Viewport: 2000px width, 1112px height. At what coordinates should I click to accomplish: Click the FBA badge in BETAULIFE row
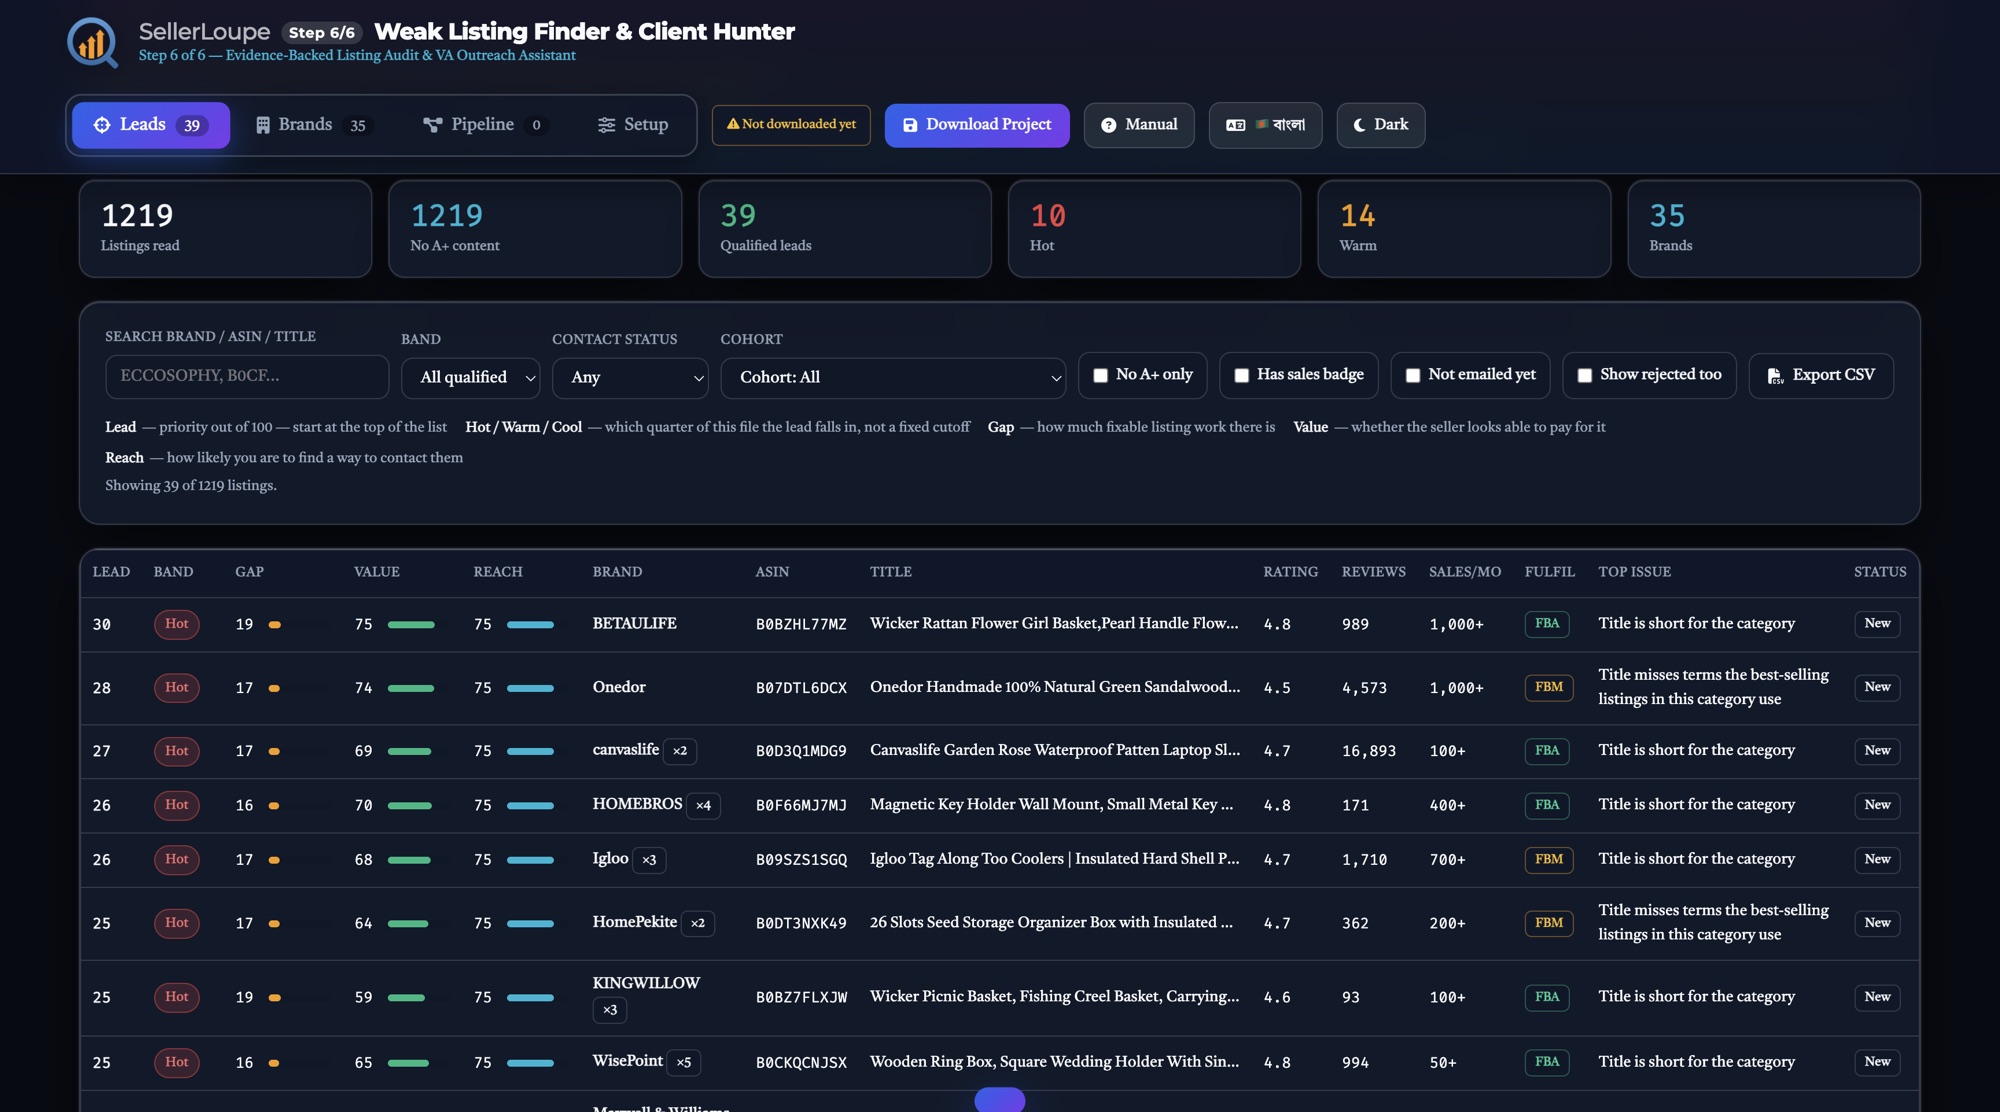point(1547,624)
